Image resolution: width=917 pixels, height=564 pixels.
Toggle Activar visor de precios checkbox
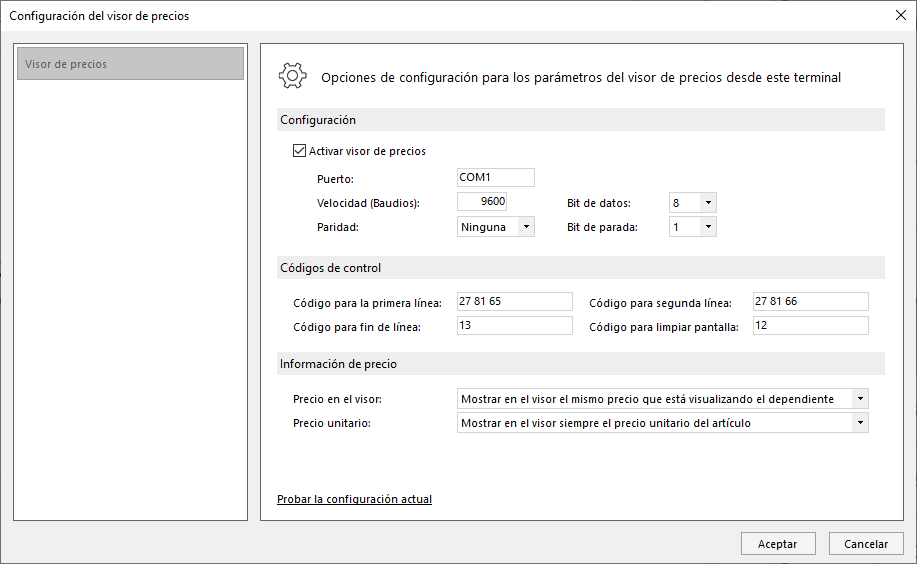click(299, 151)
